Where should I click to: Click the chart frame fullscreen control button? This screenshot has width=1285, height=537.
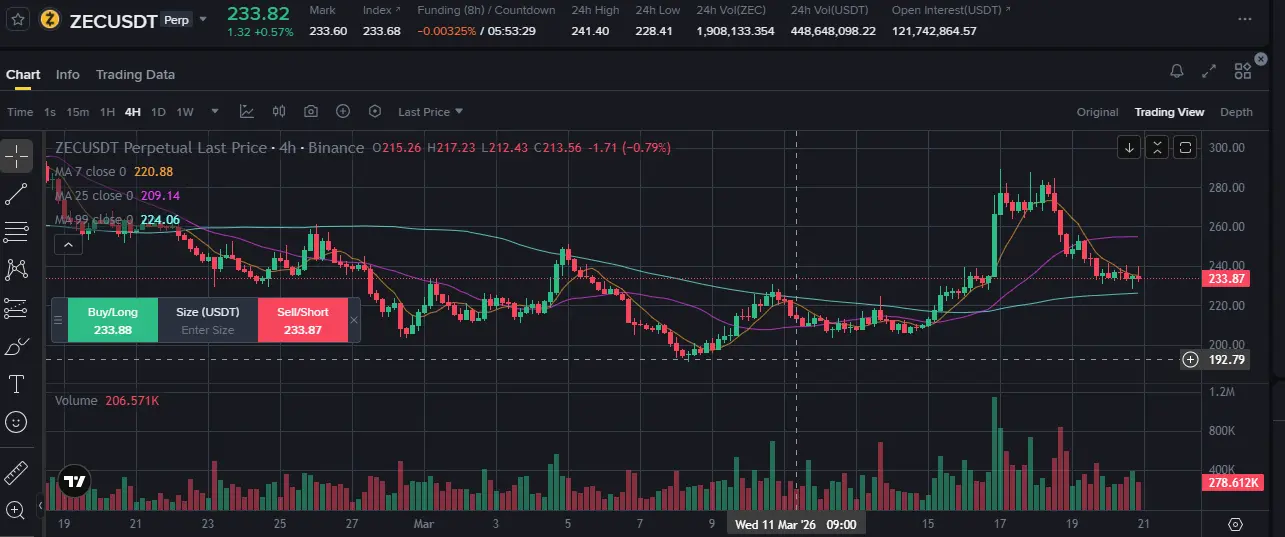1185,148
